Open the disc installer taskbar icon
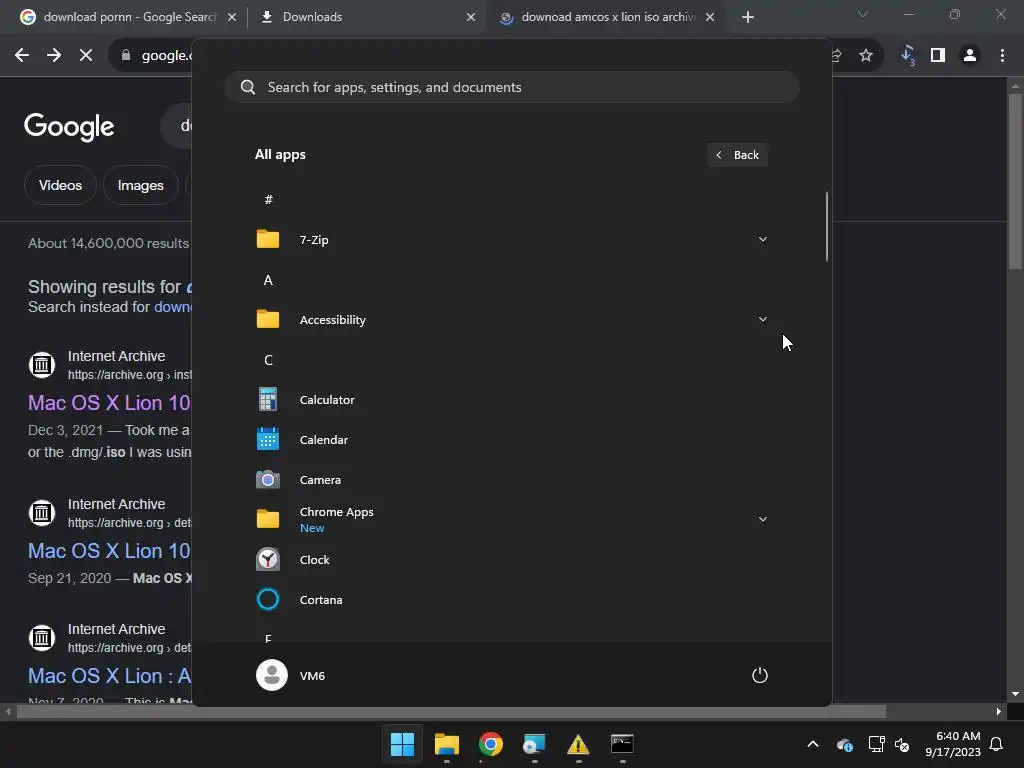This screenshot has width=1024, height=768. click(x=534, y=744)
